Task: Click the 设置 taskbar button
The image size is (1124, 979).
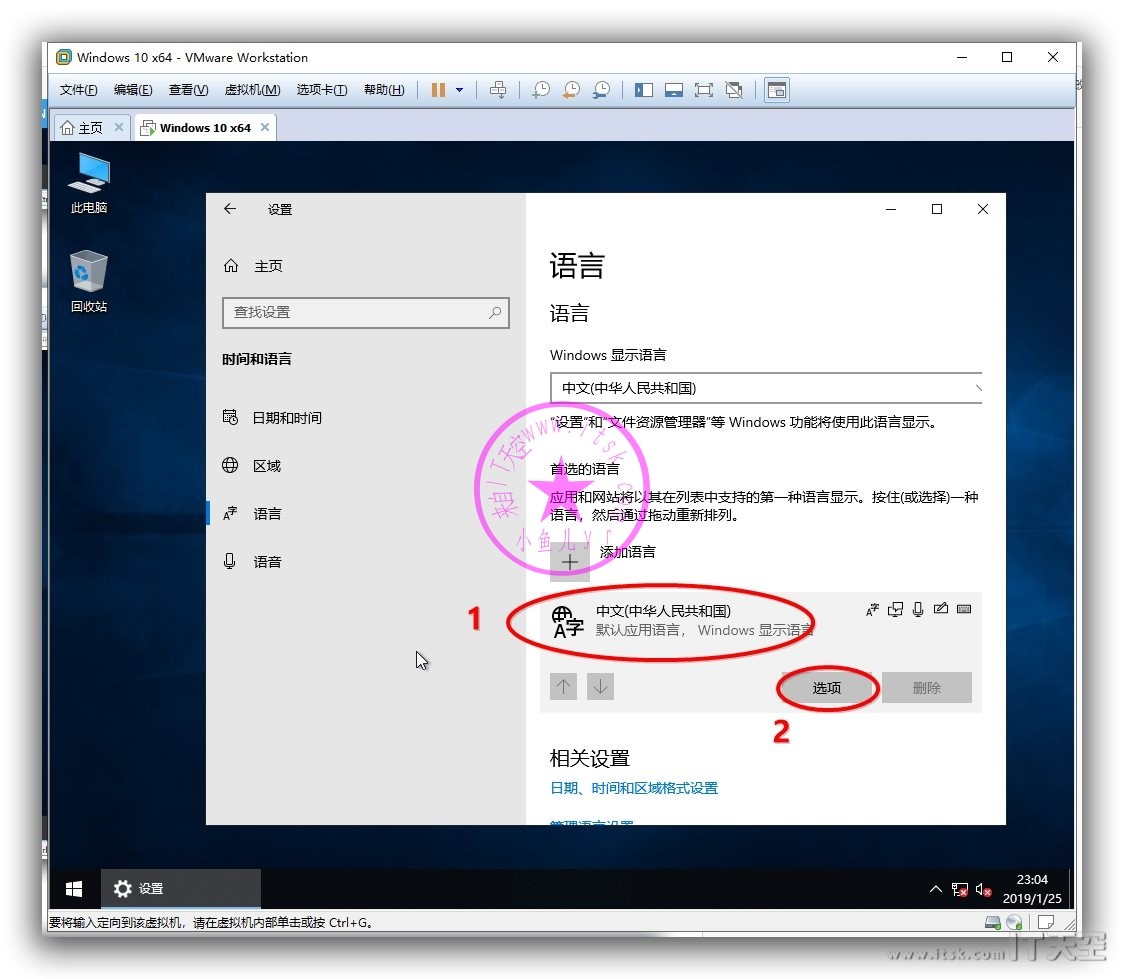Action: 181,889
